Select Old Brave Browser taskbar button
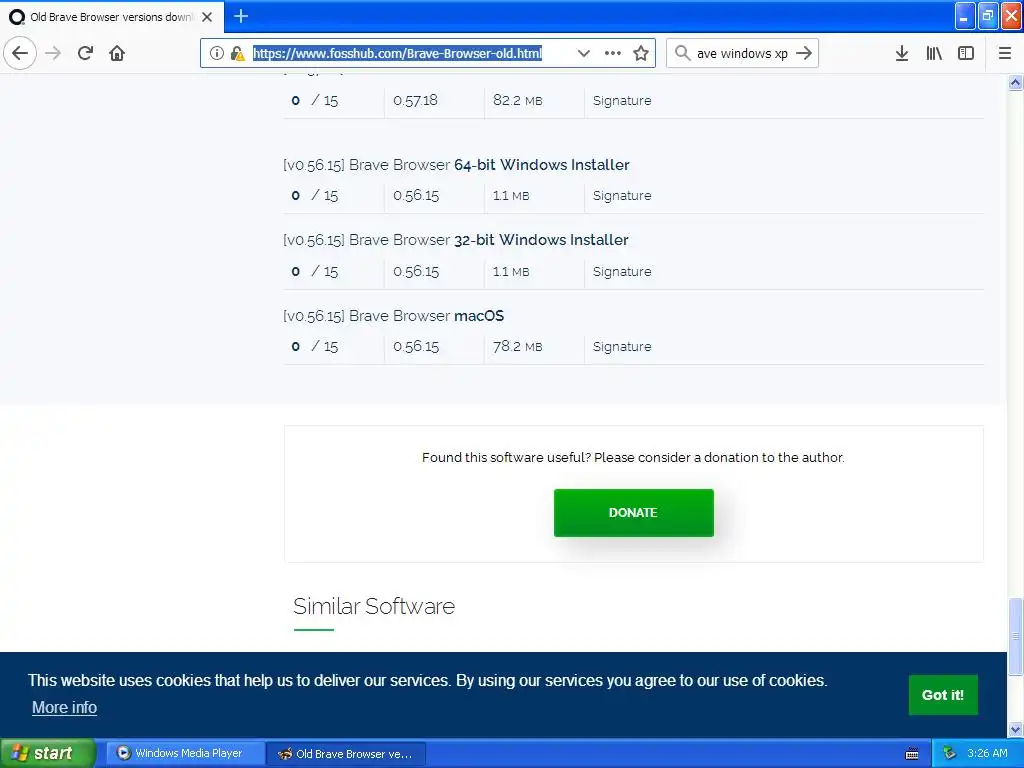 click(347, 754)
